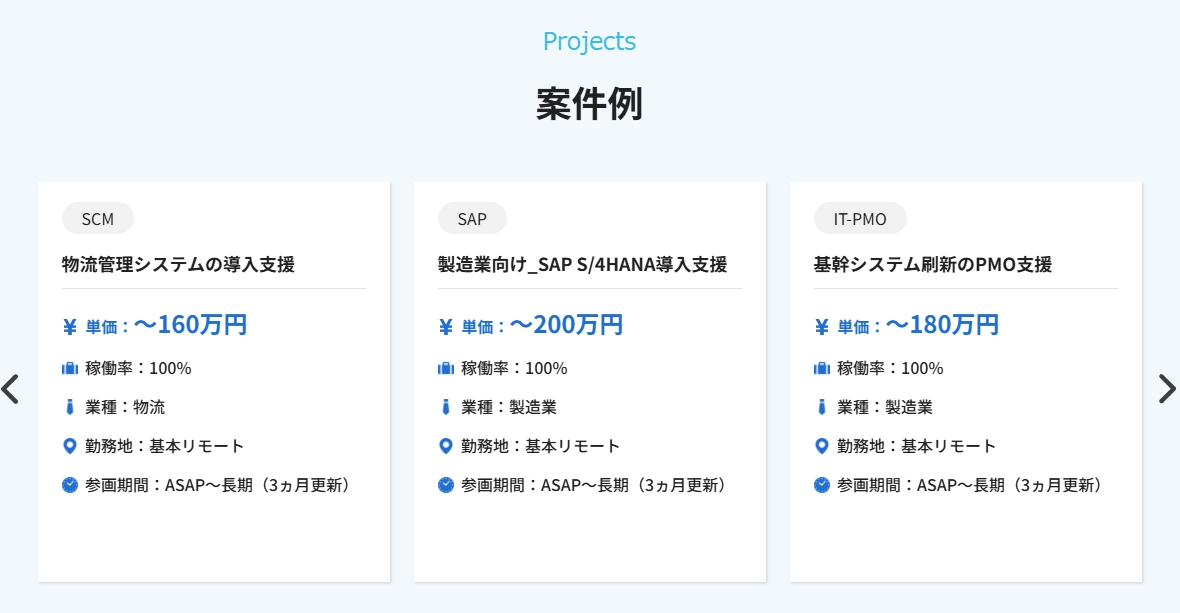Select the IT-PMO category tag
This screenshot has width=1180, height=613.
click(860, 219)
